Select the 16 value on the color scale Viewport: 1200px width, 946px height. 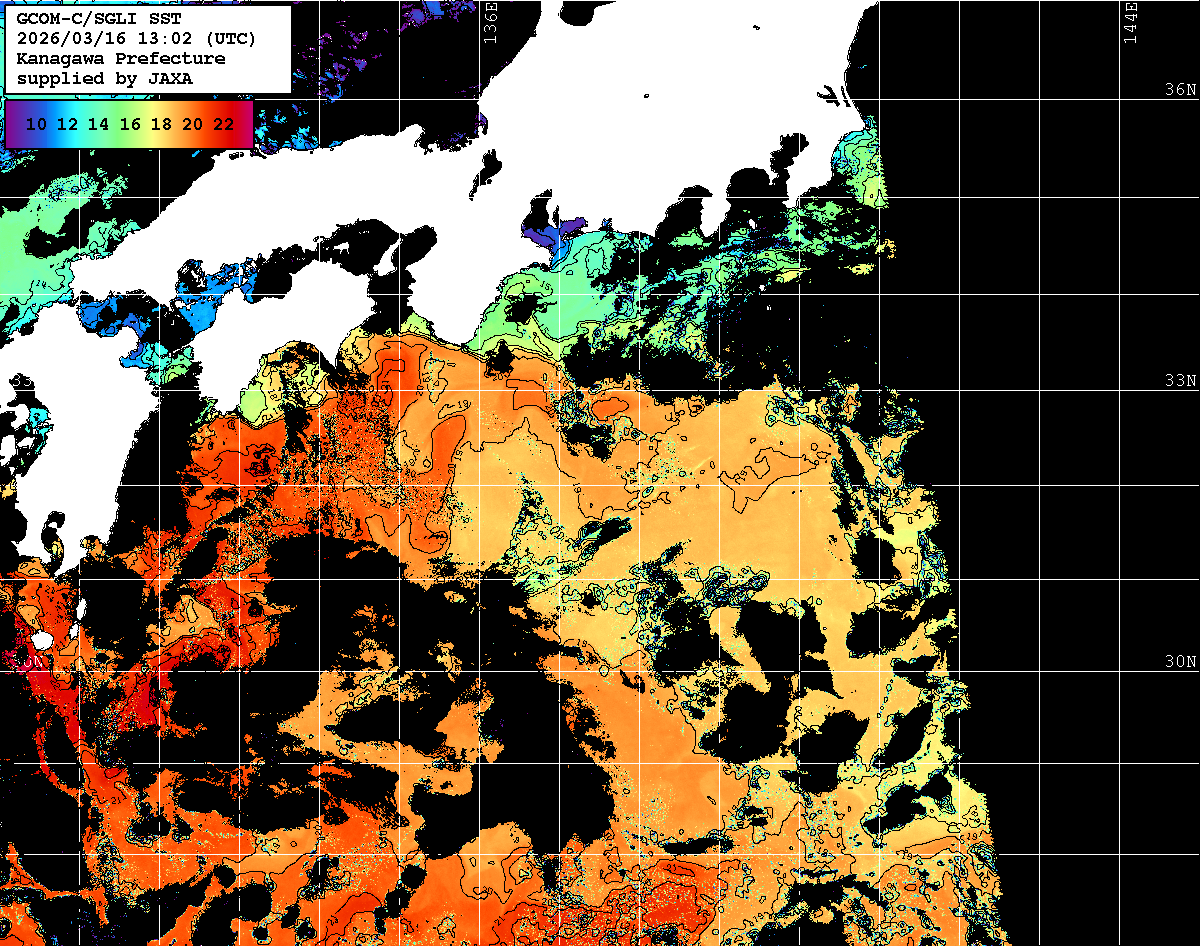pos(130,124)
